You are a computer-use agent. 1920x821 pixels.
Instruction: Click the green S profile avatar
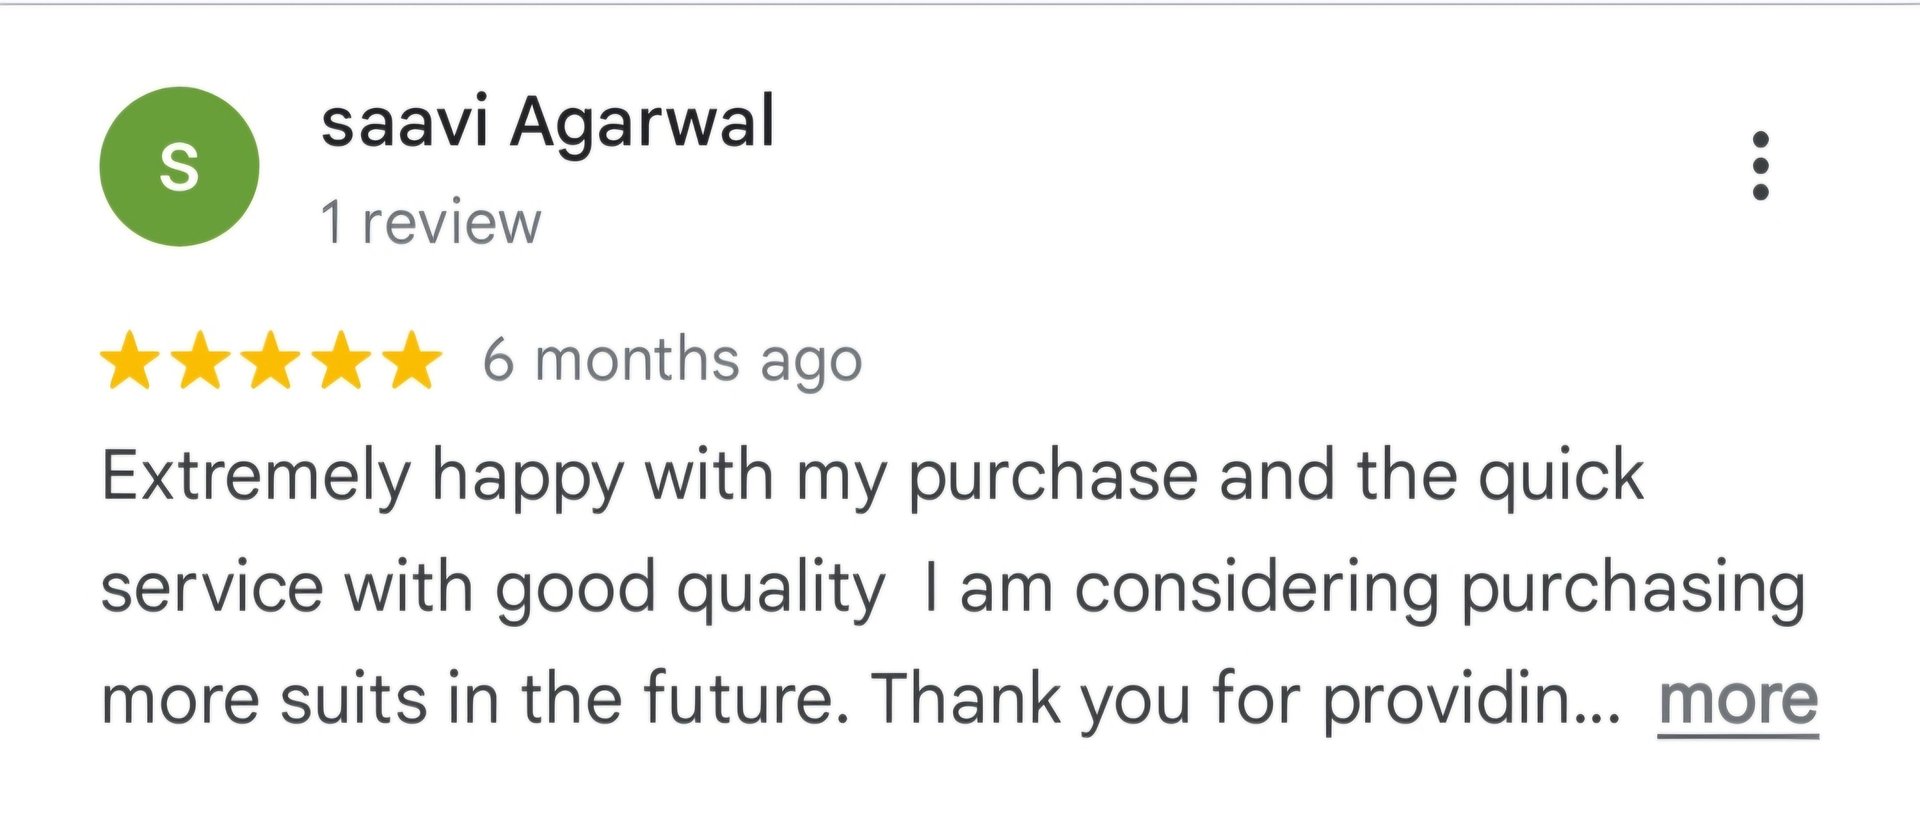click(179, 166)
